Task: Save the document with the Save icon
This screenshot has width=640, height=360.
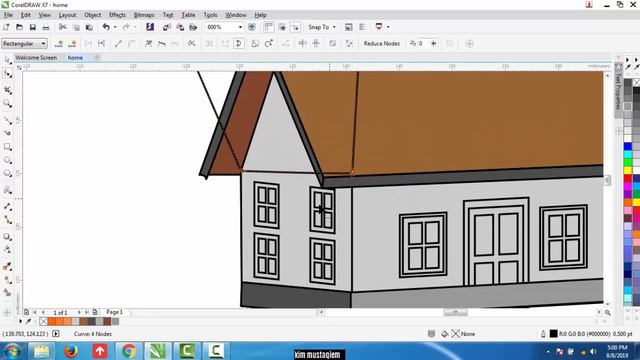Action: click(x=33, y=27)
